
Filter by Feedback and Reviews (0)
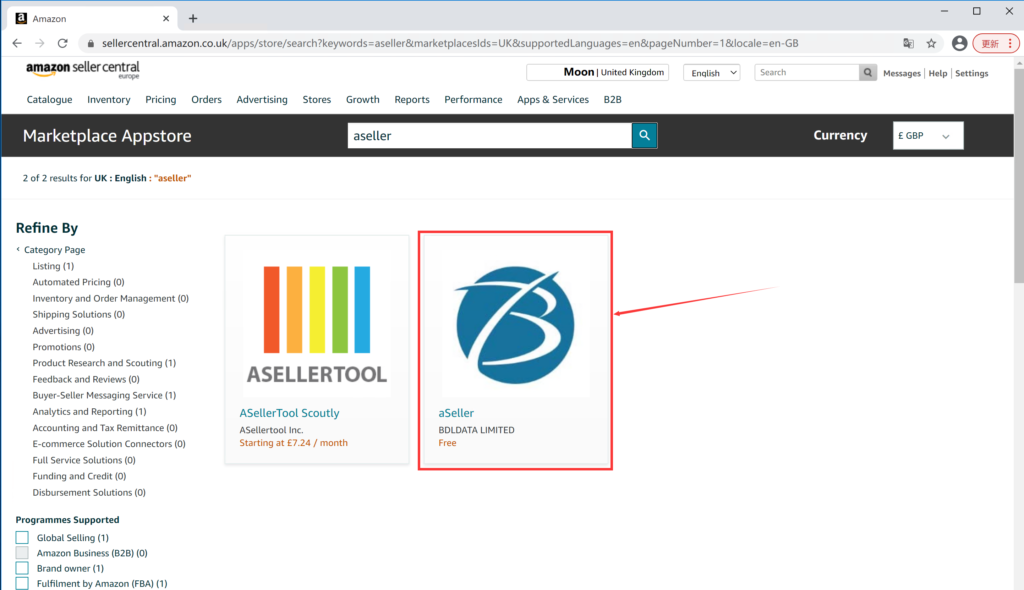[86, 379]
